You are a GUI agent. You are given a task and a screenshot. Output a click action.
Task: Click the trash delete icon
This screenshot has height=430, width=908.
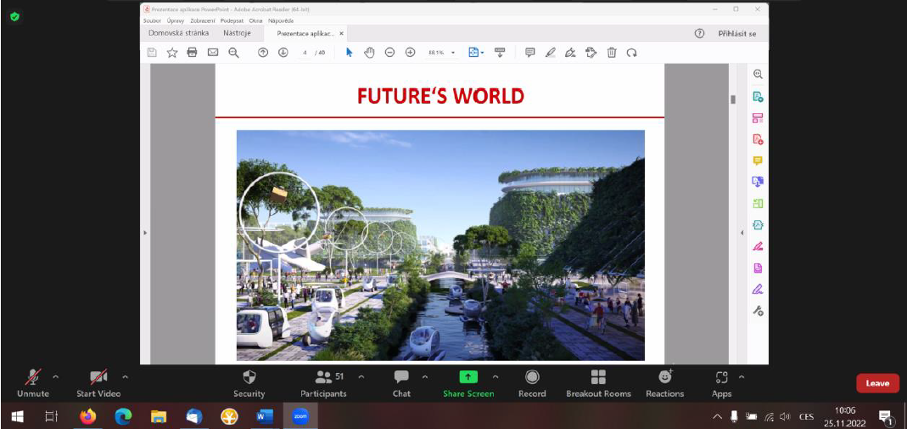point(612,53)
